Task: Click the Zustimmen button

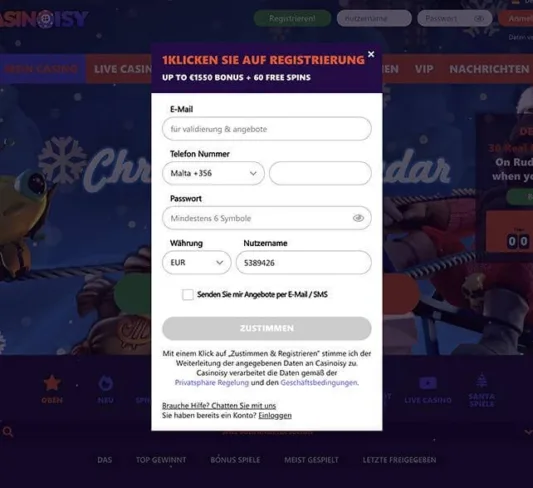Action: click(x=267, y=328)
